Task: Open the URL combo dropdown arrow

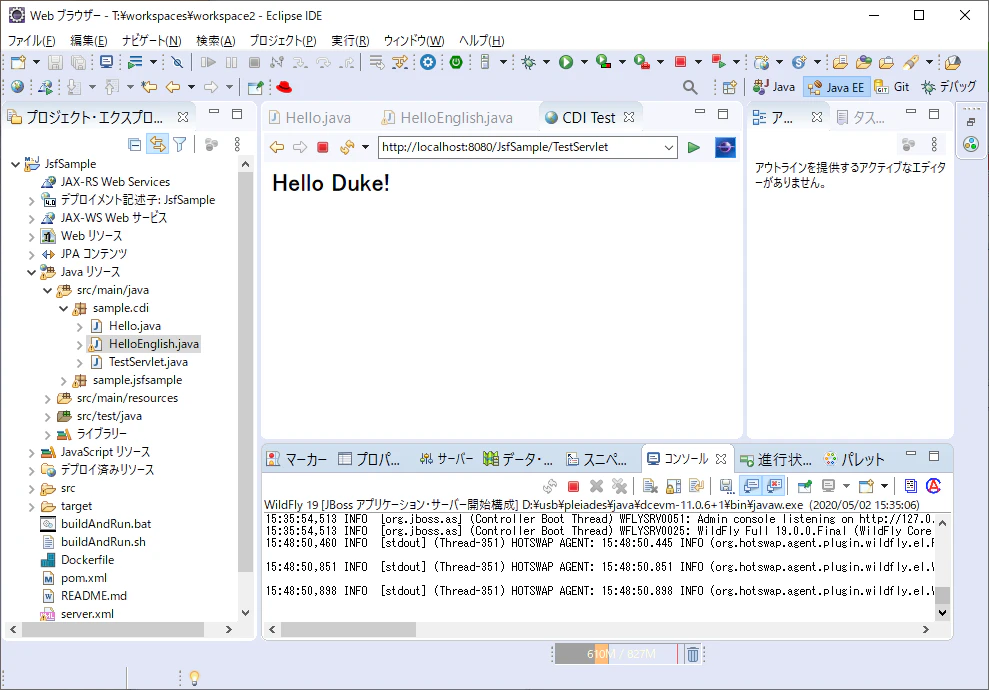Action: pyautogui.click(x=668, y=148)
